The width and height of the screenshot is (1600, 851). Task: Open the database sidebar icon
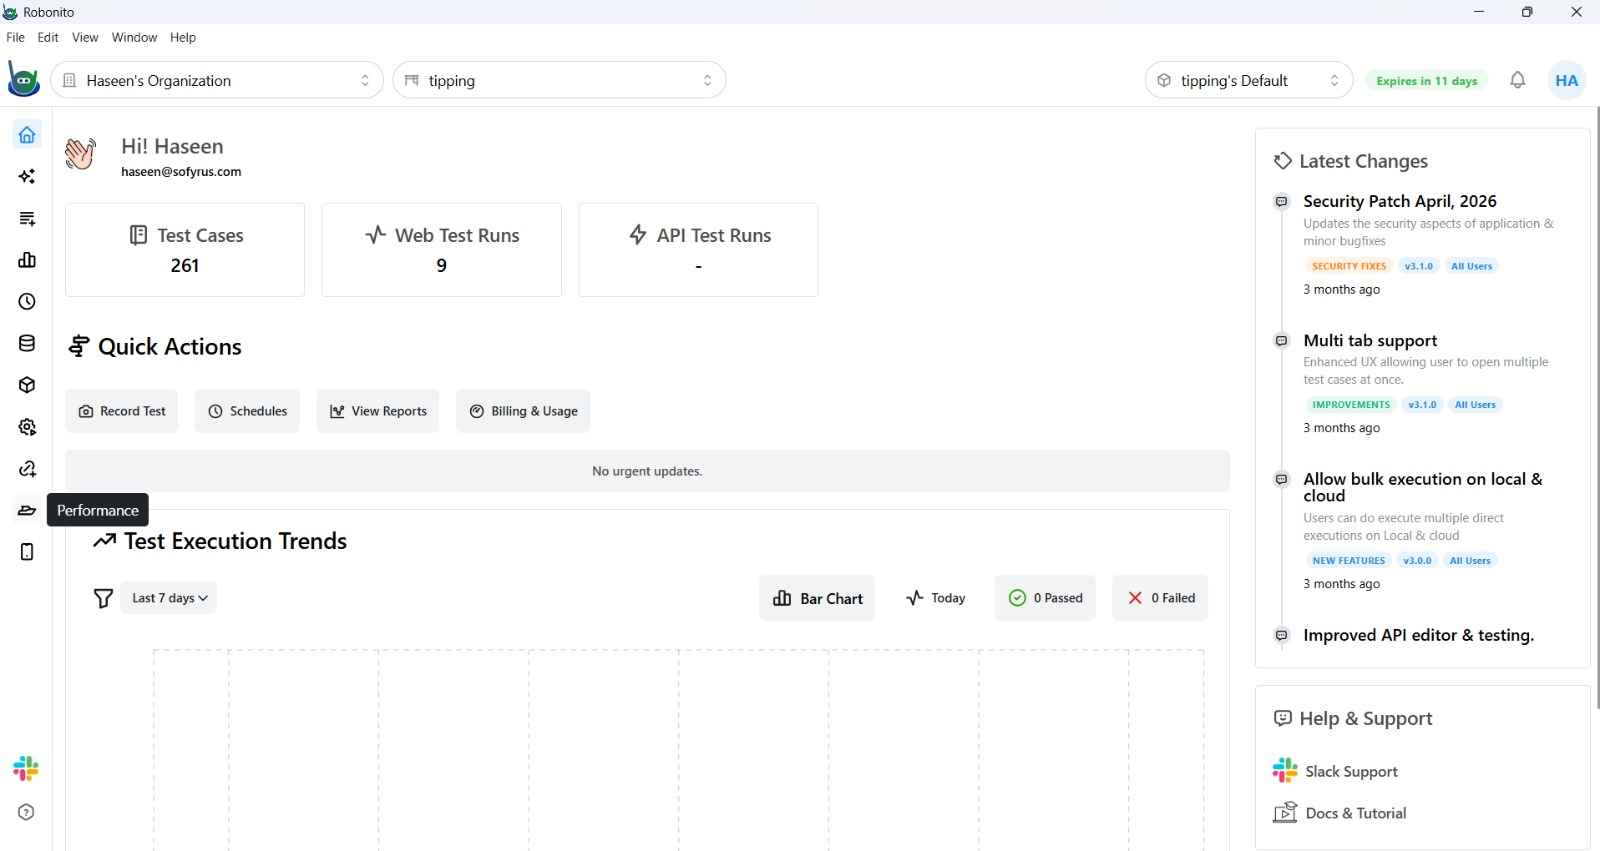click(x=27, y=344)
